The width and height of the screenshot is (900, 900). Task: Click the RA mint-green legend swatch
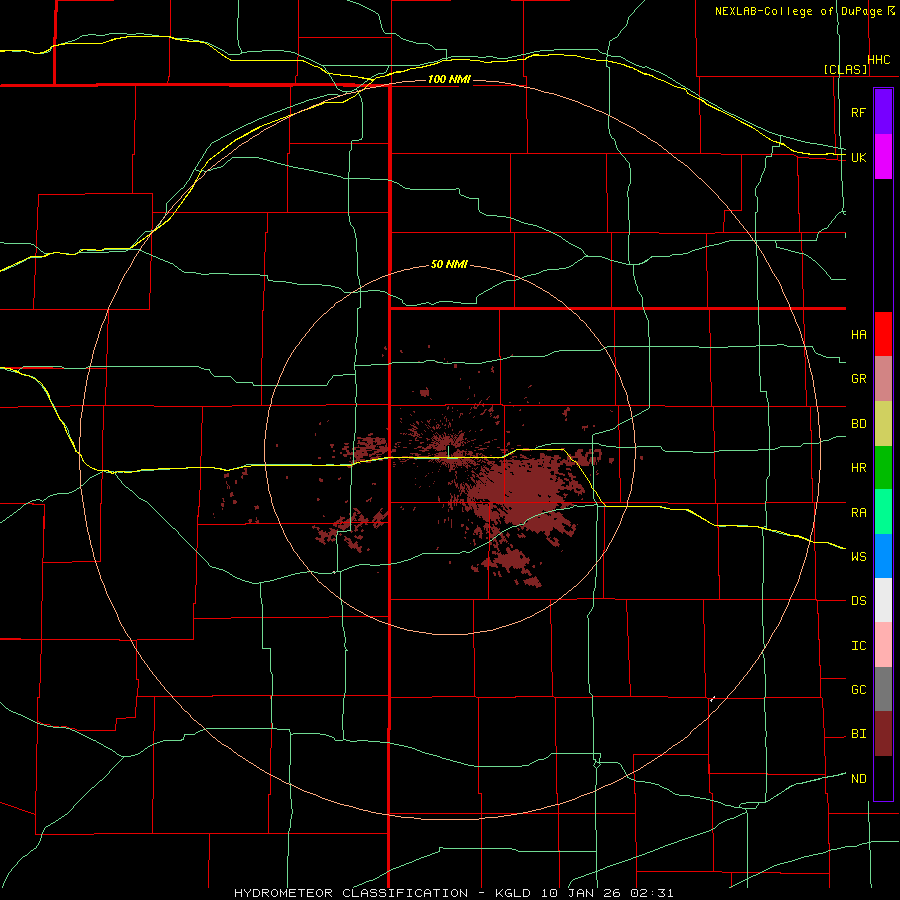[883, 512]
